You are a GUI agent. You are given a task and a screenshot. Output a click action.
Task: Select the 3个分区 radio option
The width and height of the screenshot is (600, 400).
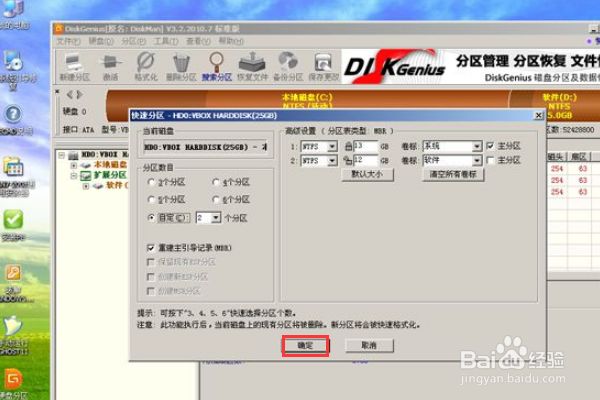point(151,182)
